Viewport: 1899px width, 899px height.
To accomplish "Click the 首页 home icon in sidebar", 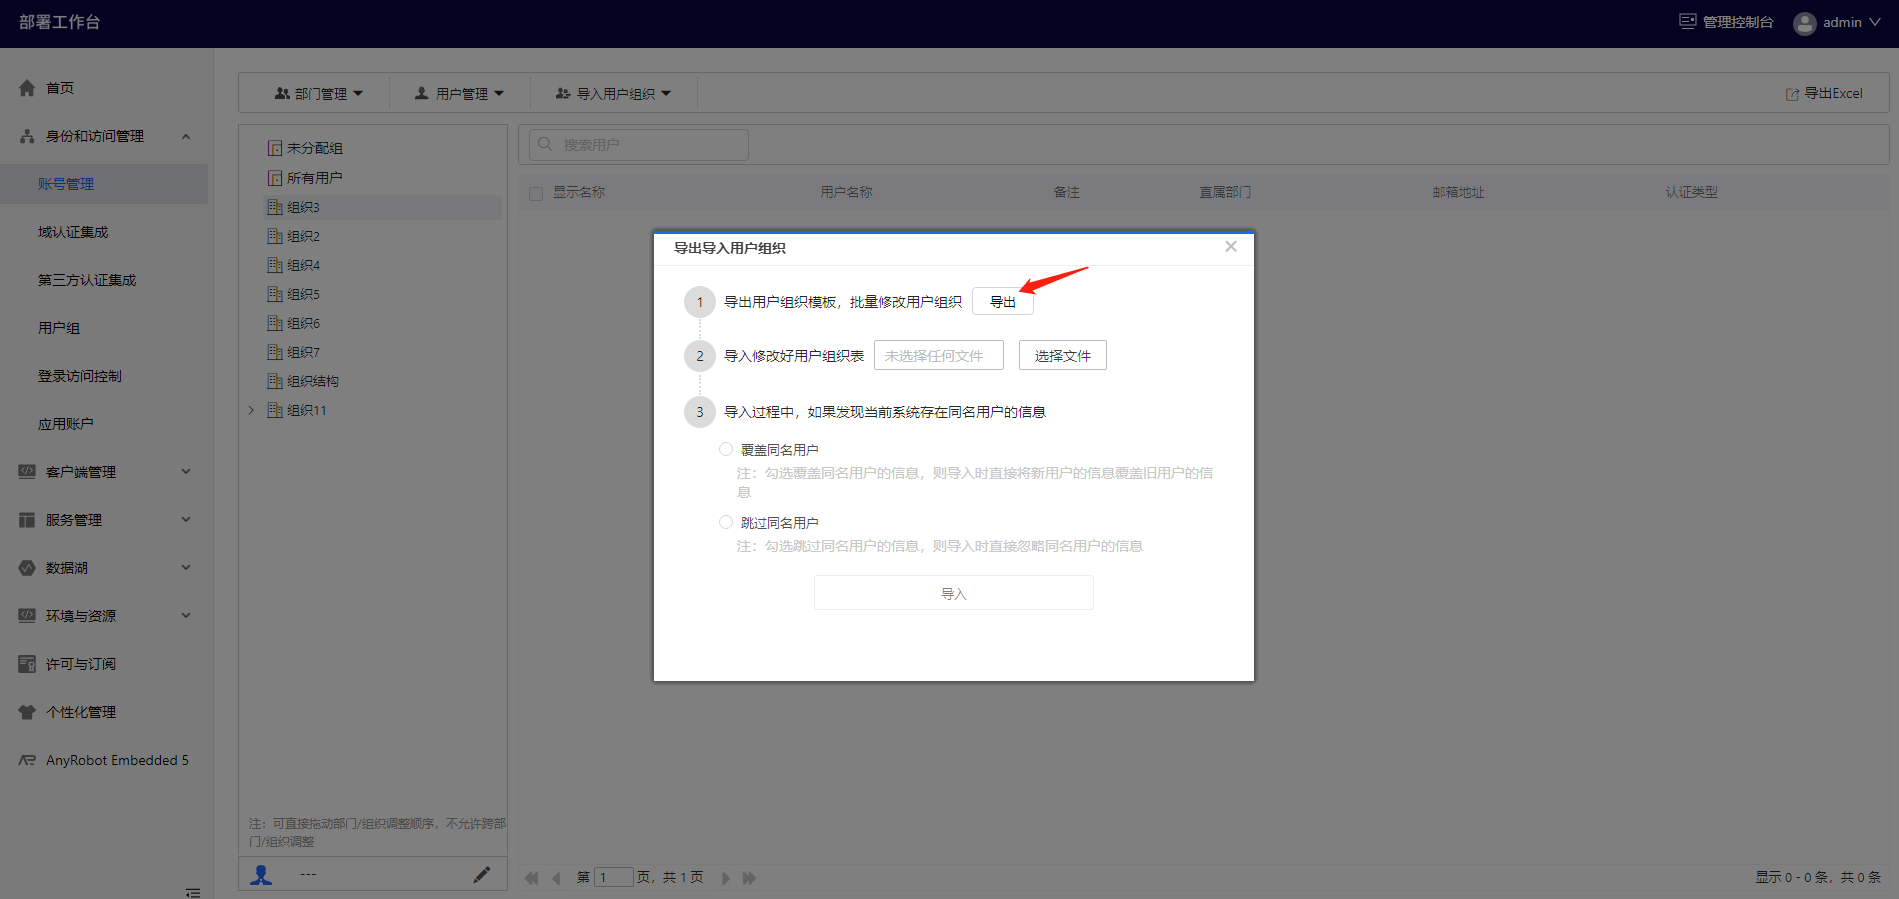I will pos(27,88).
